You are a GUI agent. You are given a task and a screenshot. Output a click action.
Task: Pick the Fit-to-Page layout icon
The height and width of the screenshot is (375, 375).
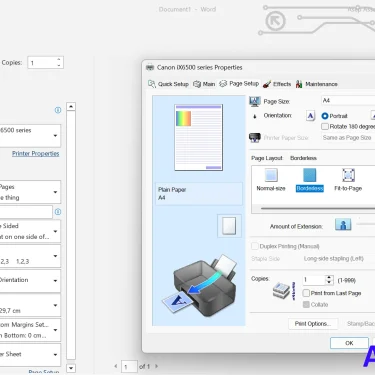[348, 175]
